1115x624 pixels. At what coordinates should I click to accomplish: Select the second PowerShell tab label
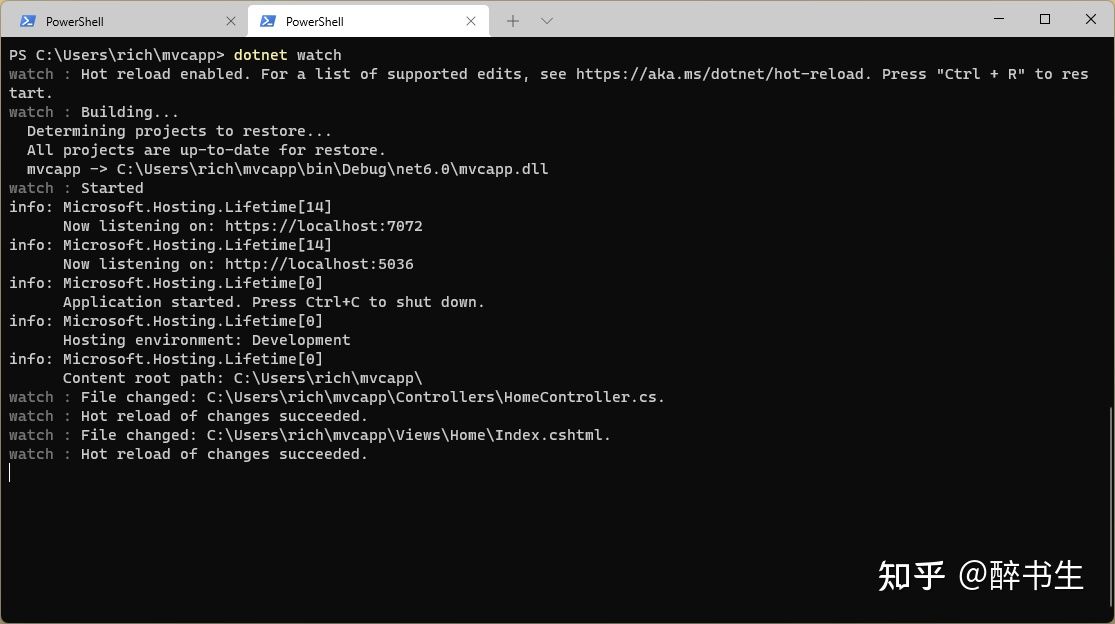click(x=314, y=22)
